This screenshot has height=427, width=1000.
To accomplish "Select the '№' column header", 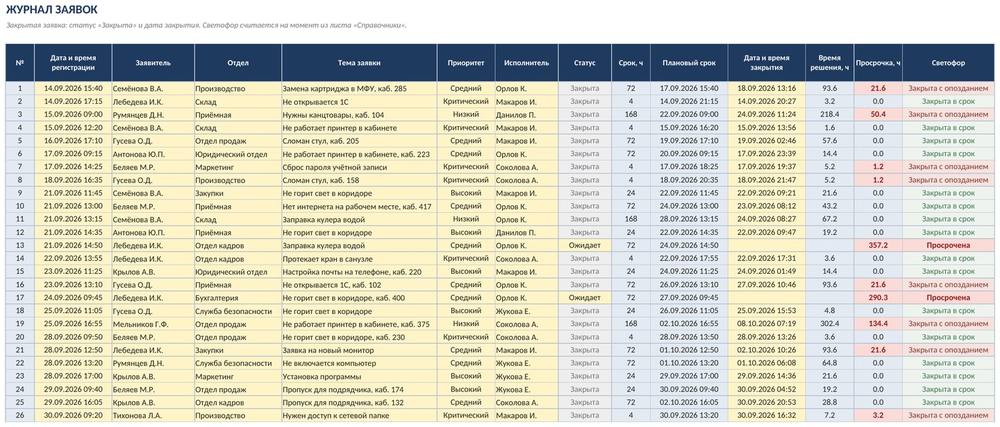I will [x=20, y=63].
